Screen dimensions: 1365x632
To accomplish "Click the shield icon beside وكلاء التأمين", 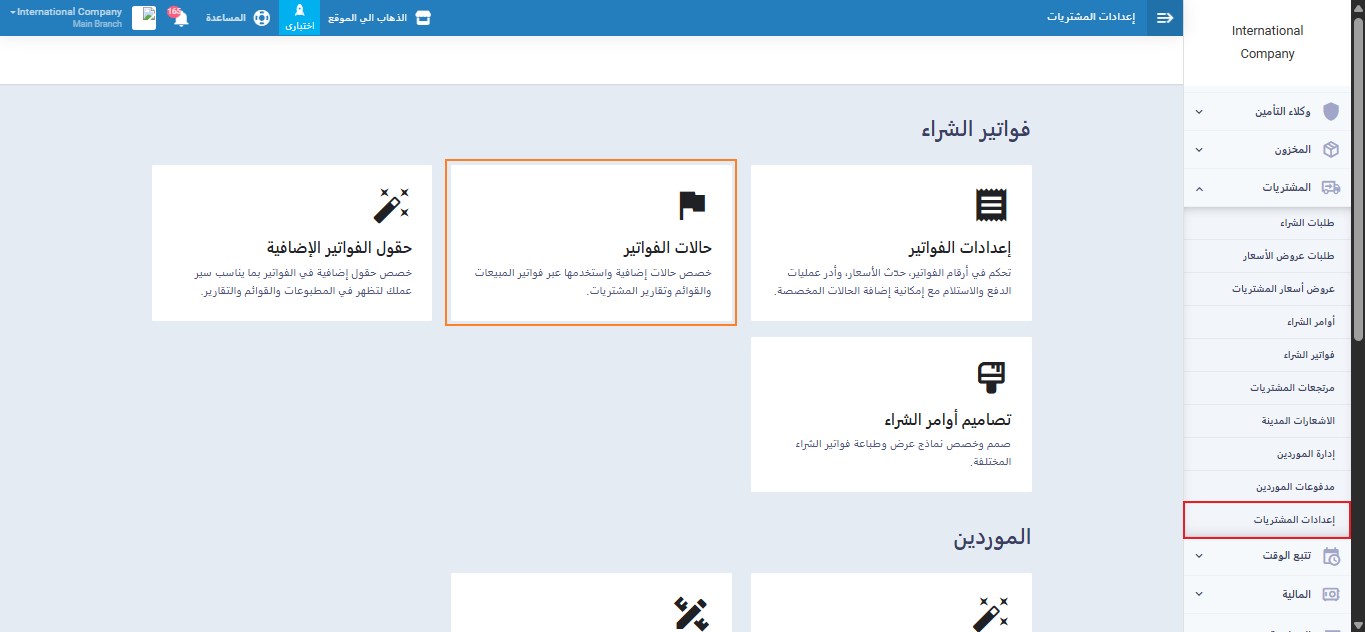I will point(1330,112).
